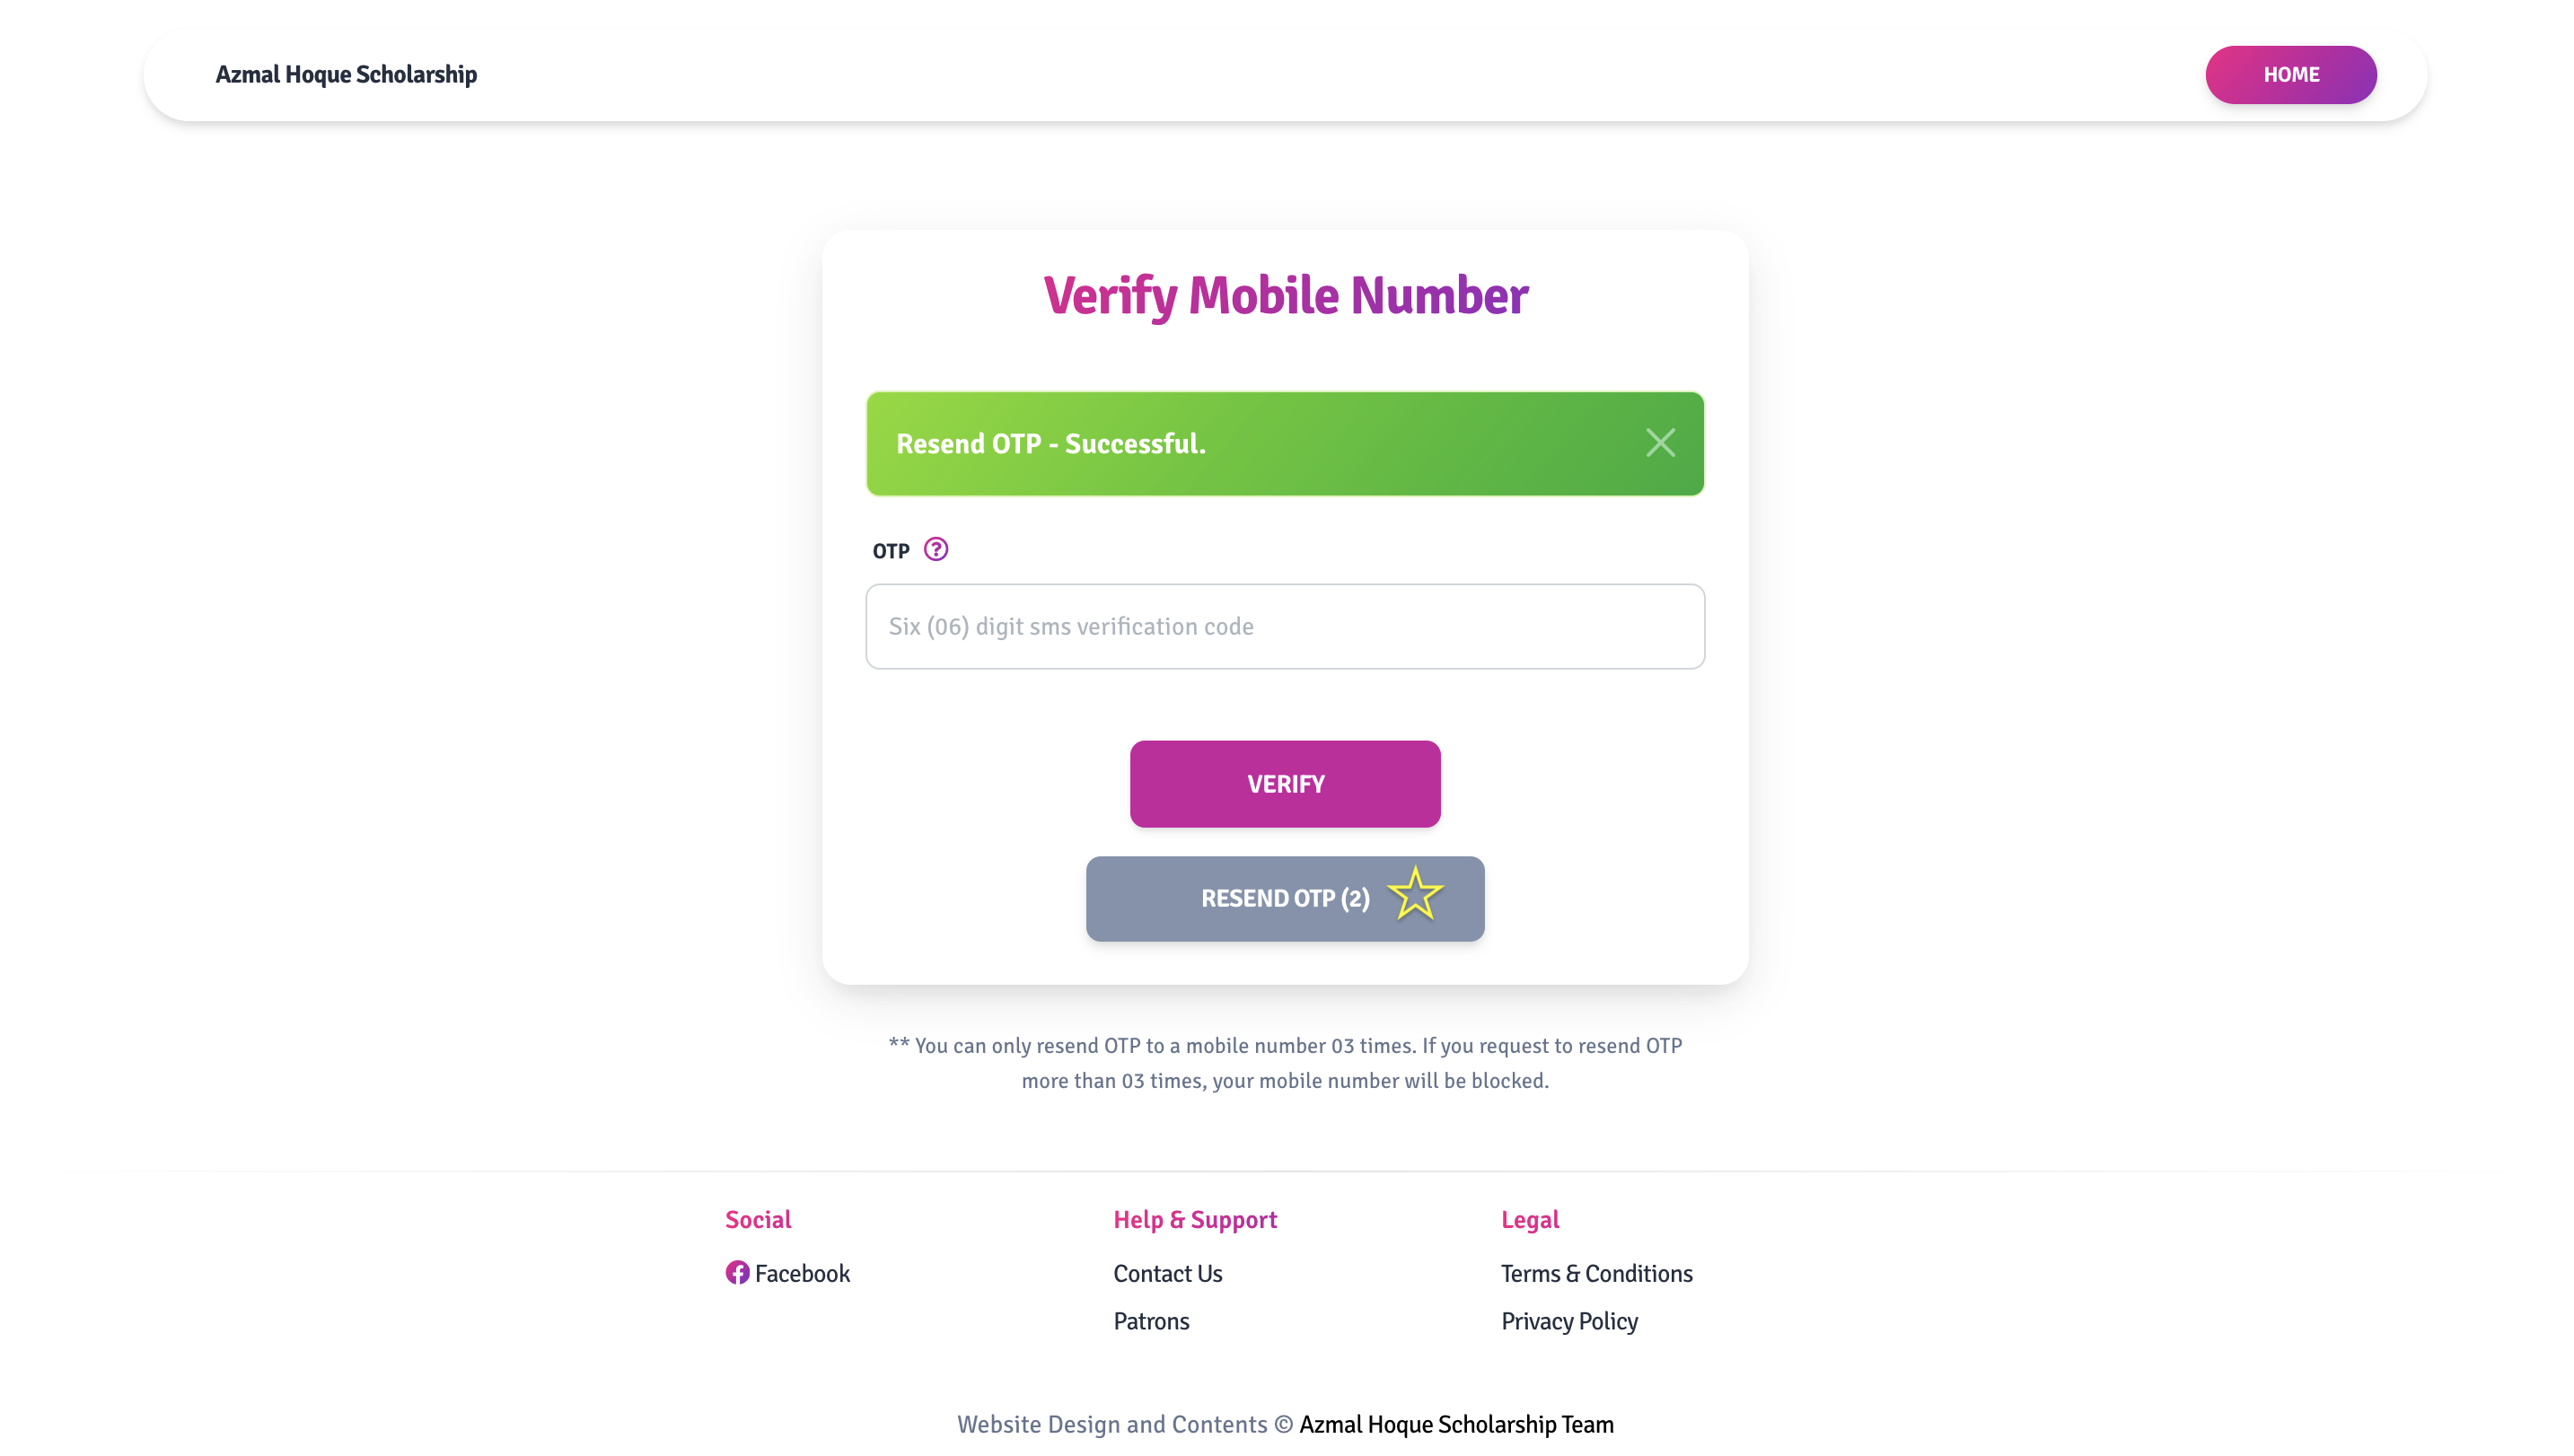
Task: Dismiss the Resend OTP success alert
Action: [x=1660, y=443]
